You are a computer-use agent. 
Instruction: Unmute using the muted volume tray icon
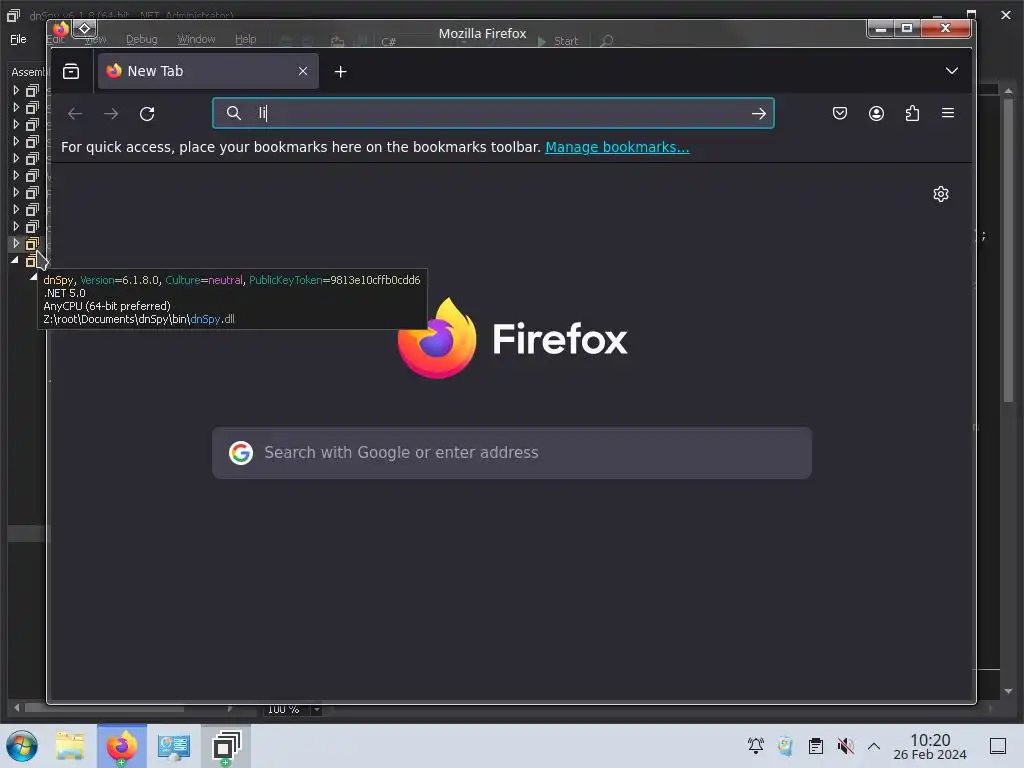(x=845, y=745)
